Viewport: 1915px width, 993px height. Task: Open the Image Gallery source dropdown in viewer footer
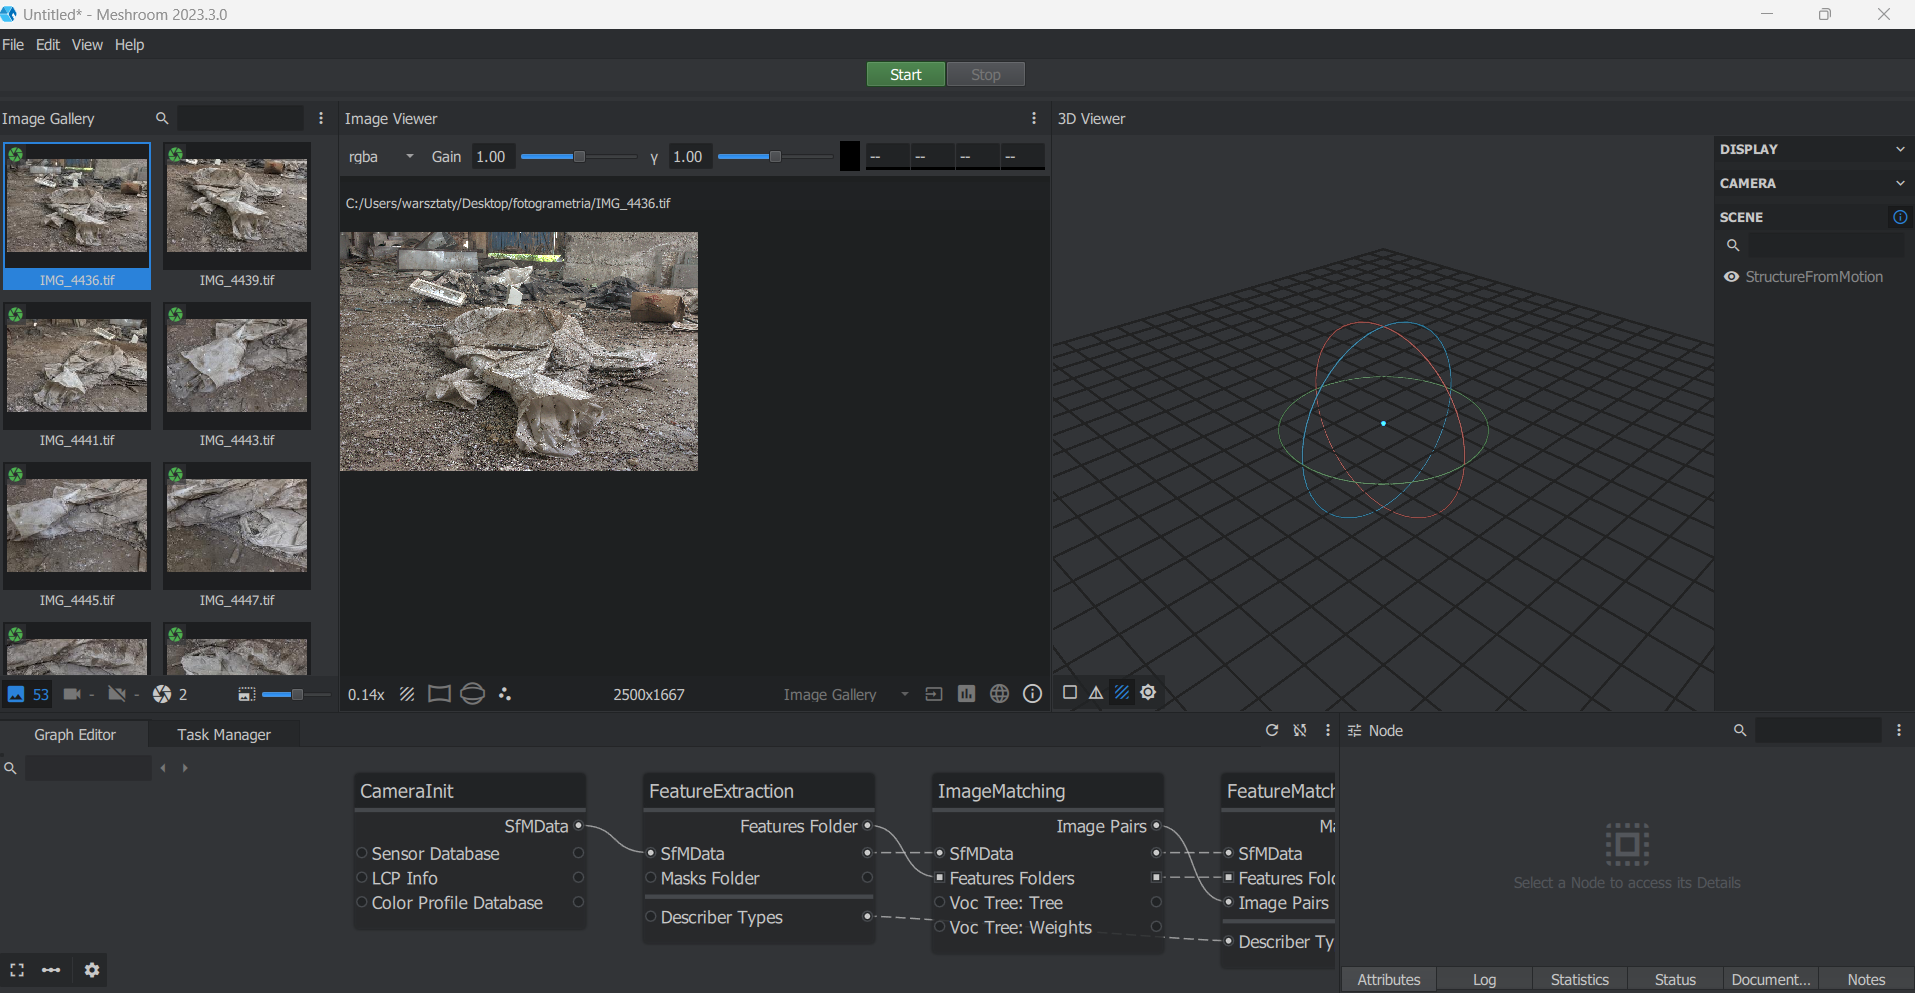(846, 694)
